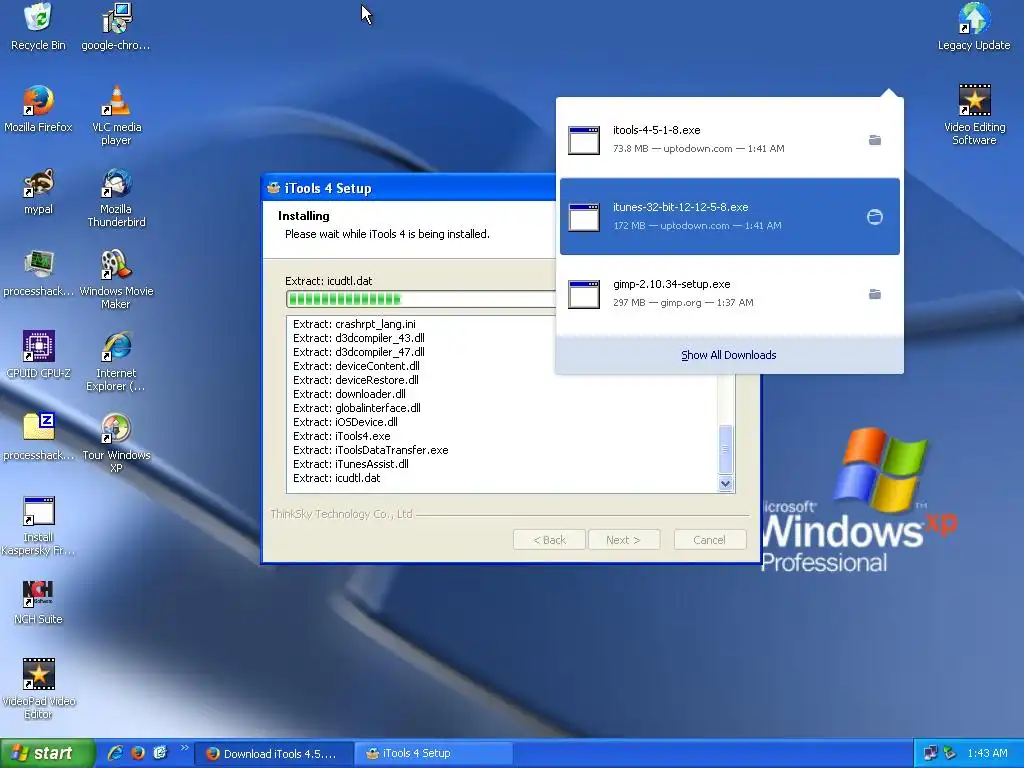Select the log line Extract: iTunesAssist.dll
The height and width of the screenshot is (768, 1024).
351,464
